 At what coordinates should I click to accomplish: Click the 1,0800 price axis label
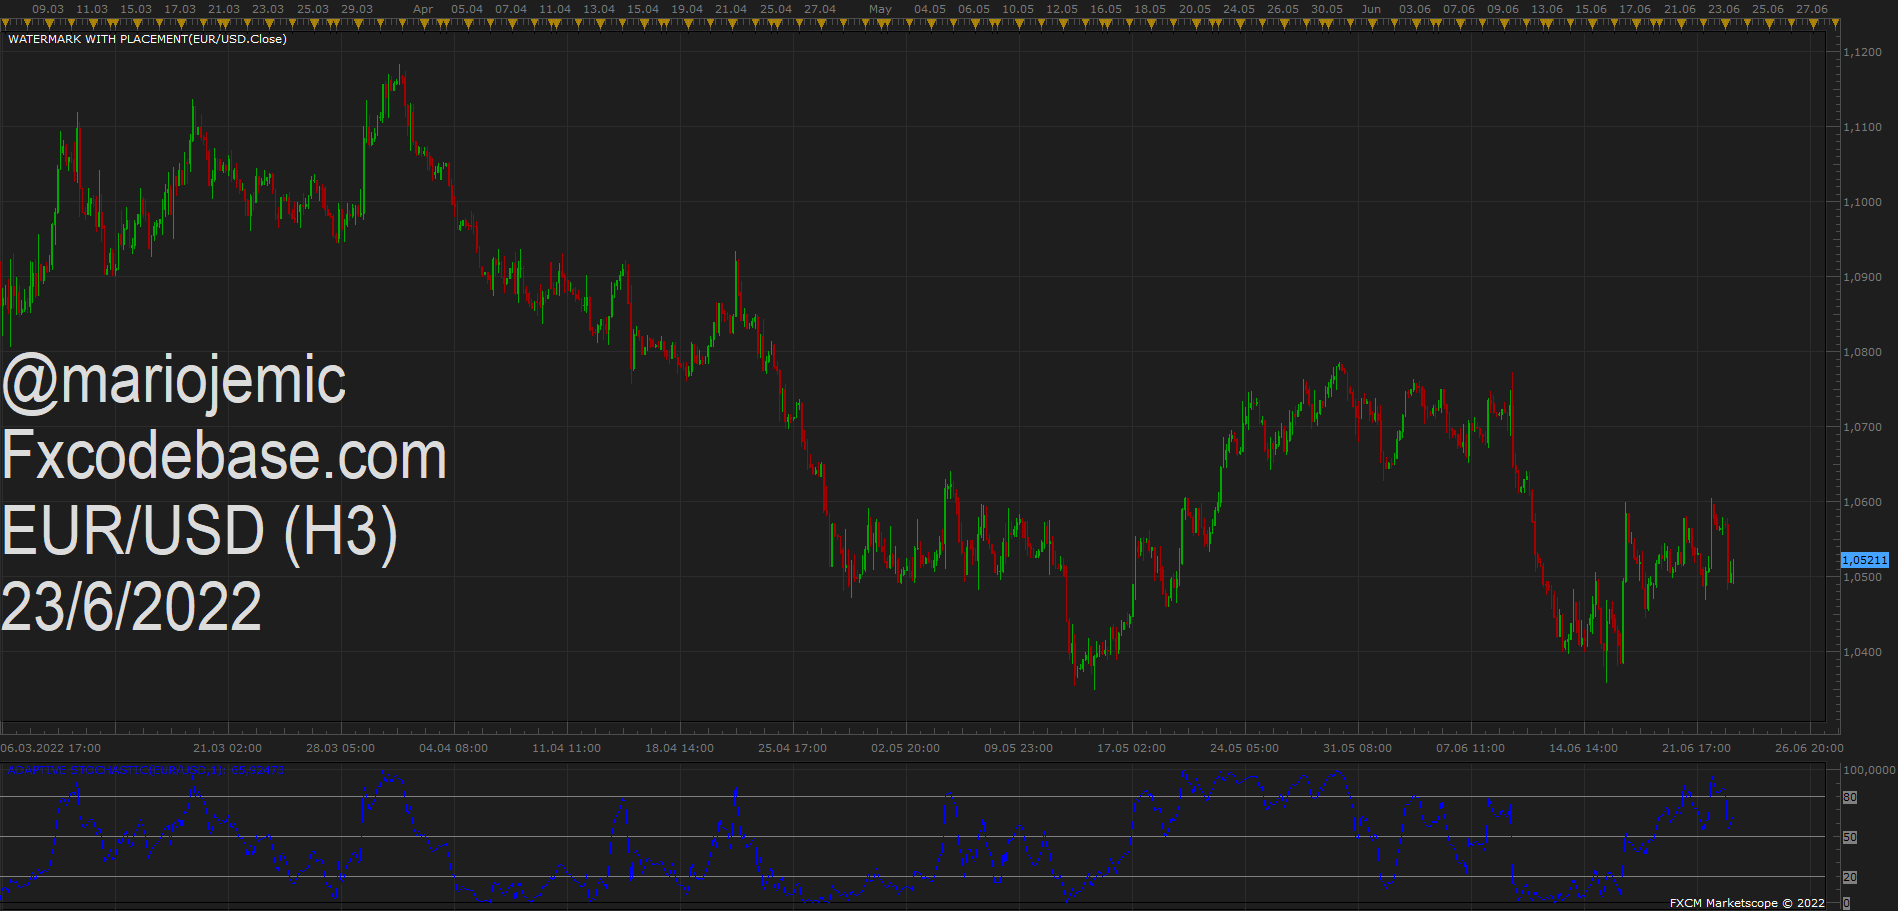click(1862, 352)
